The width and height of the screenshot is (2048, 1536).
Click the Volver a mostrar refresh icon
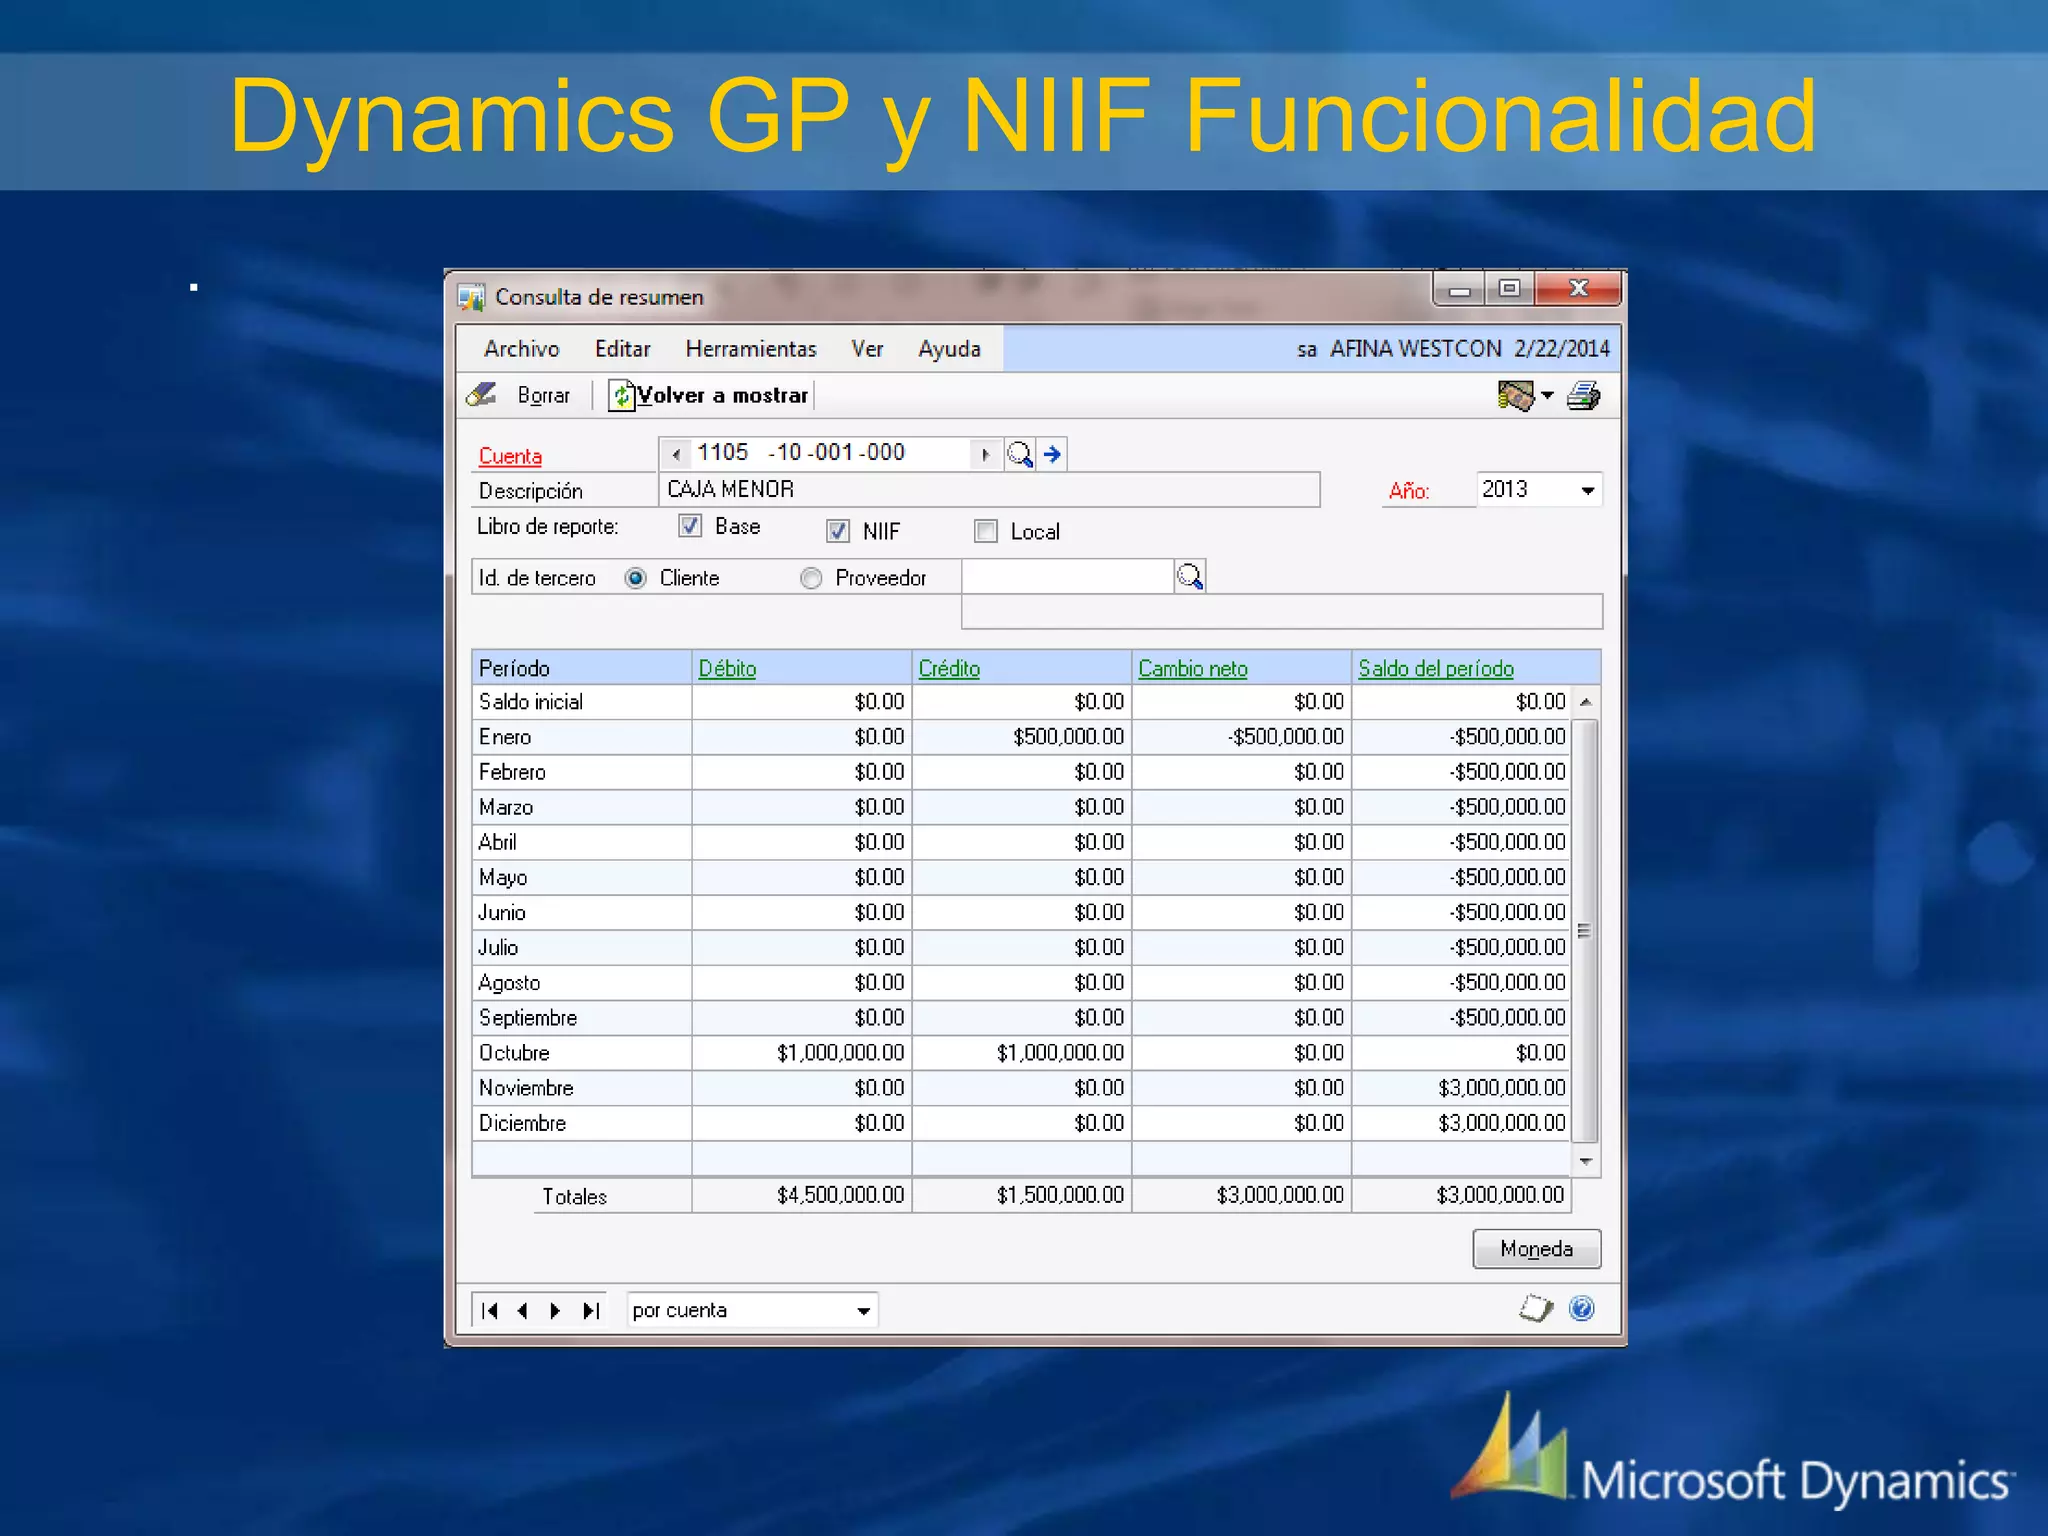click(622, 395)
